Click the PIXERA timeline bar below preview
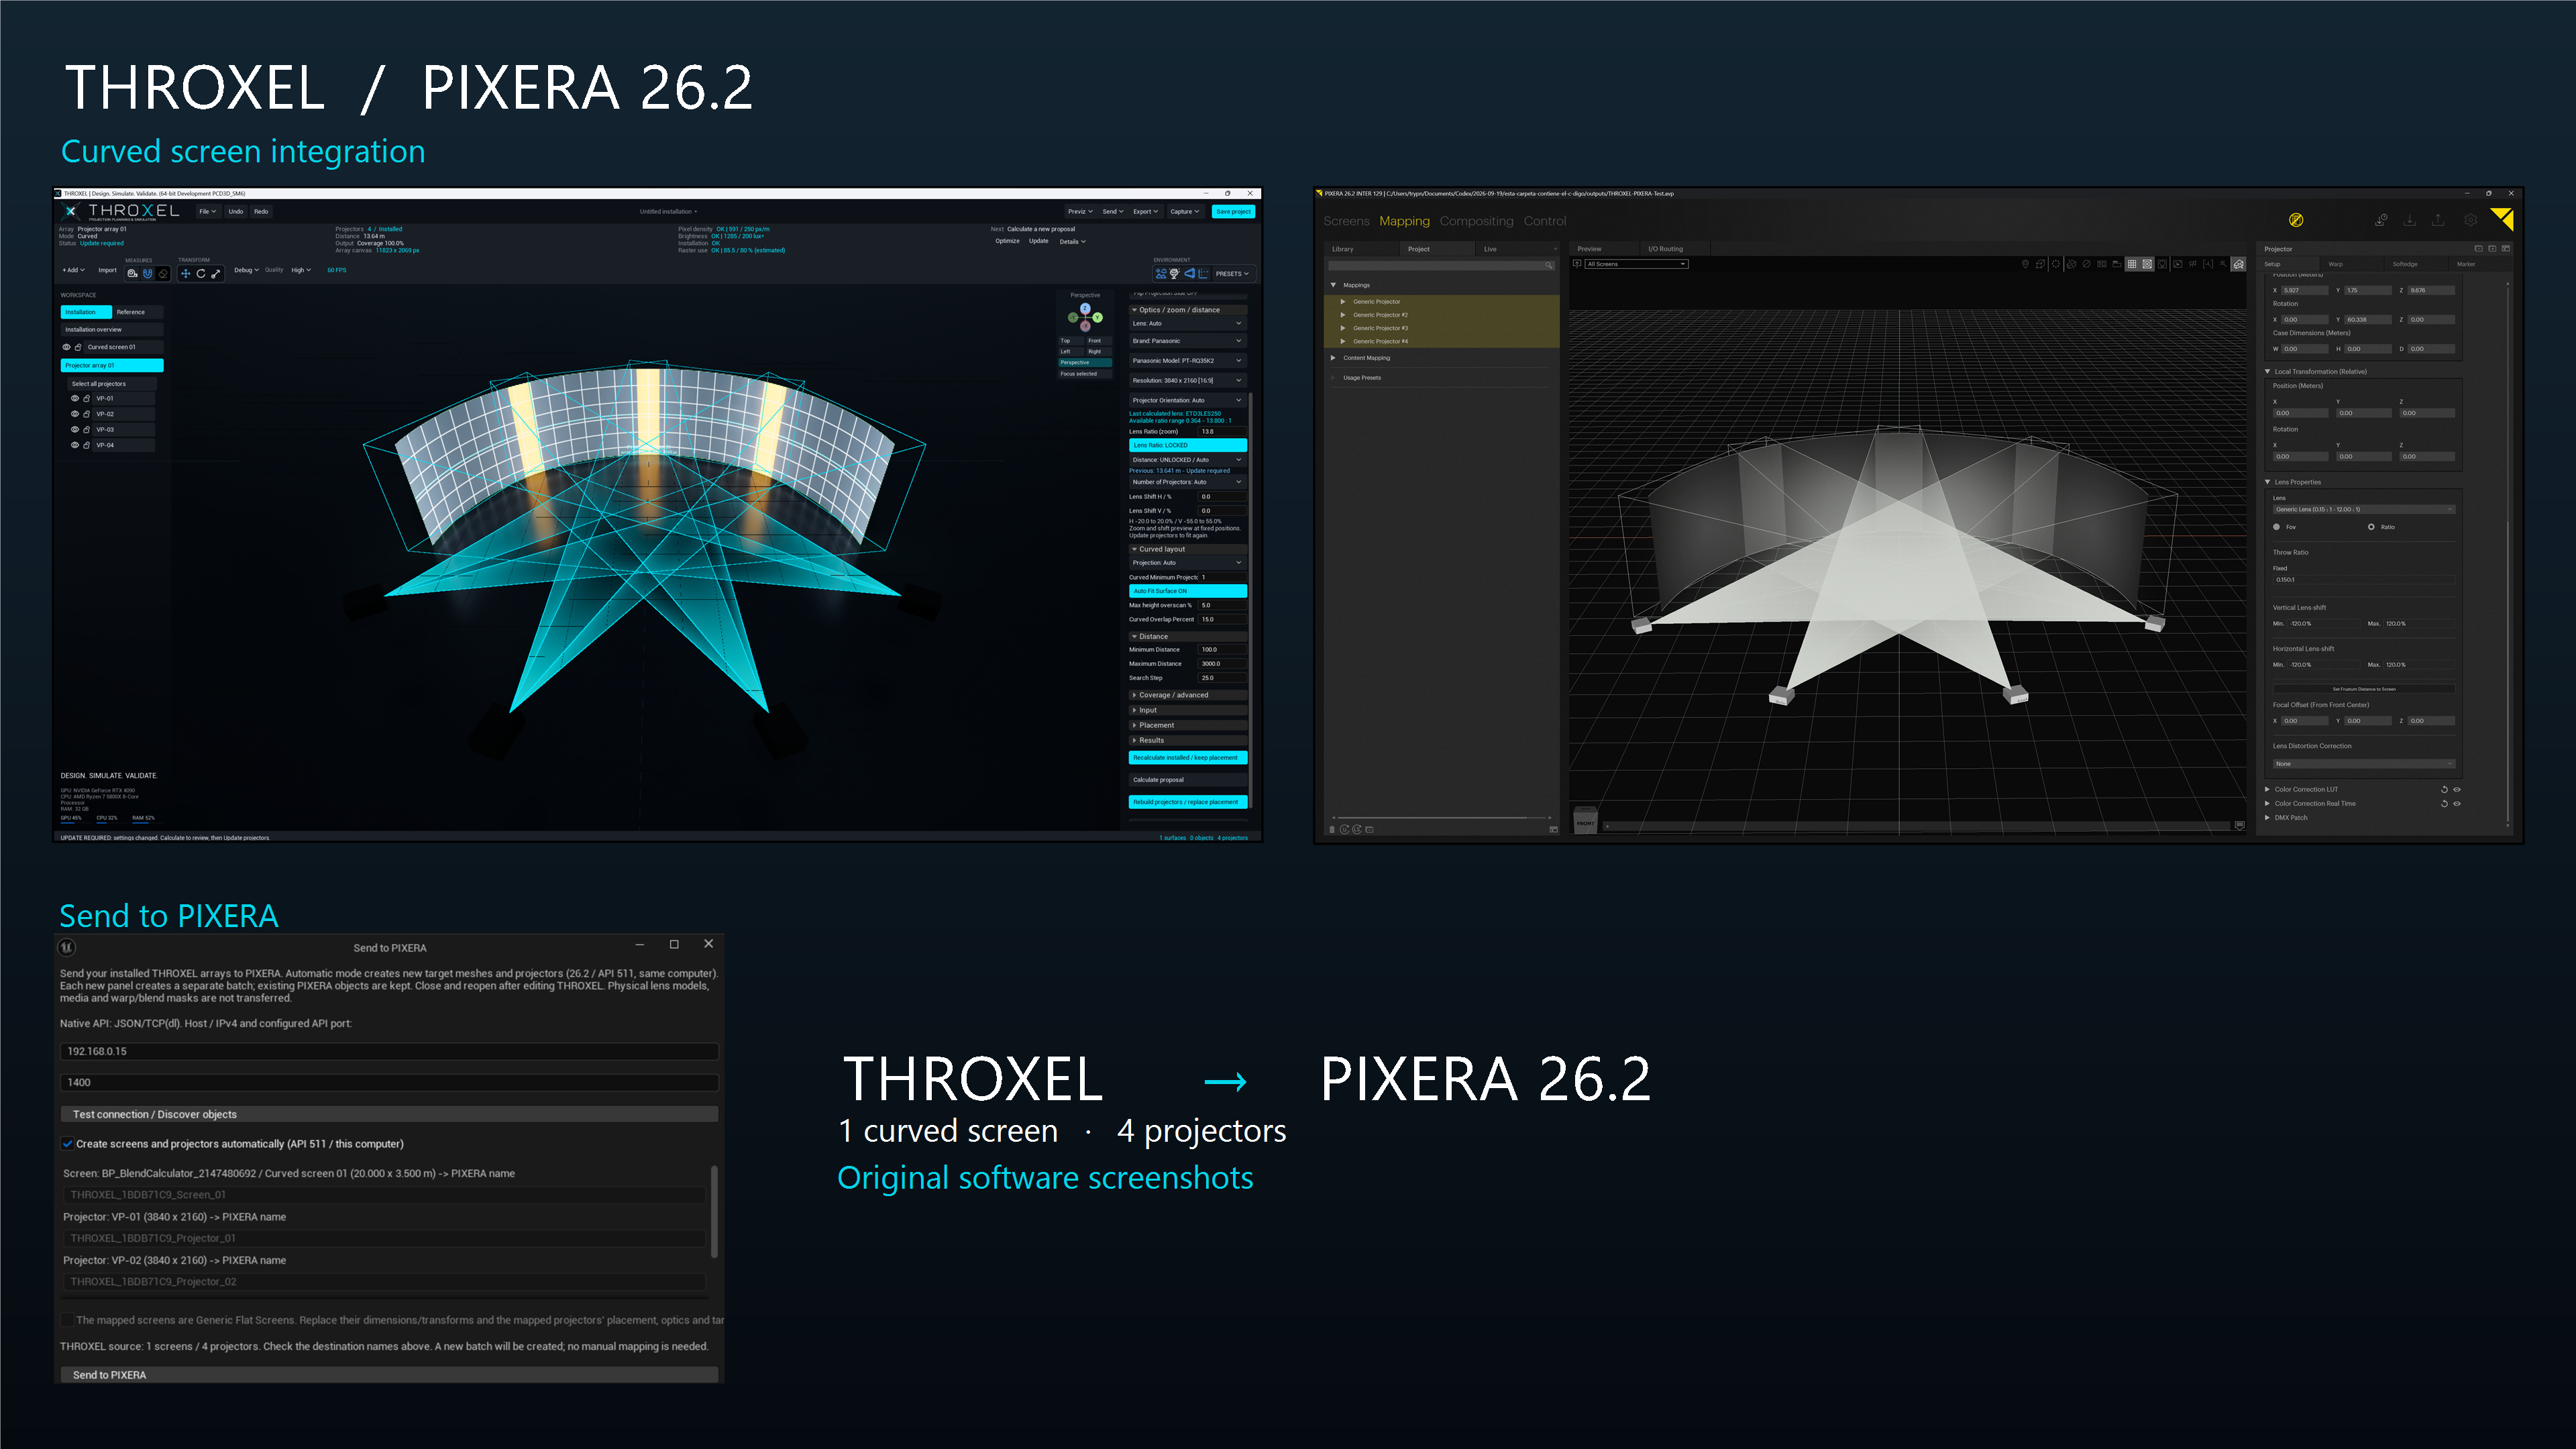This screenshot has height=1449, width=2576. click(1917, 826)
